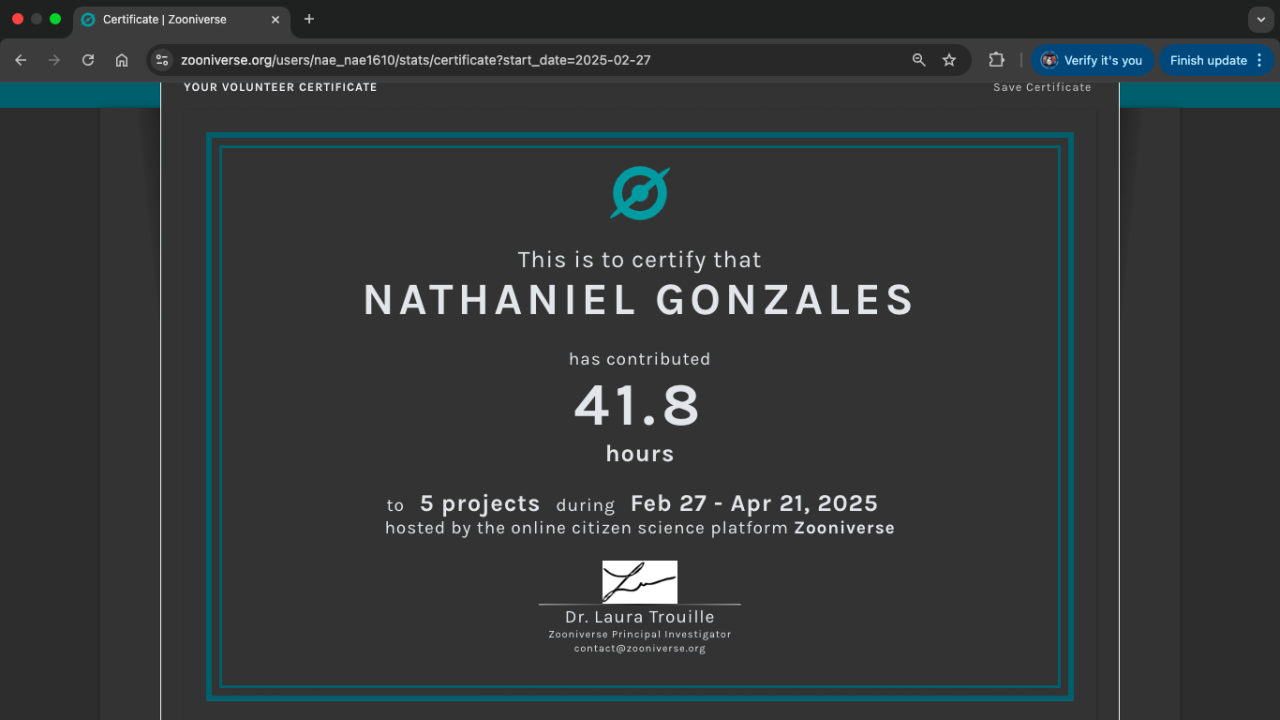View site information icon in address bar
The width and height of the screenshot is (1280, 720).
[162, 60]
